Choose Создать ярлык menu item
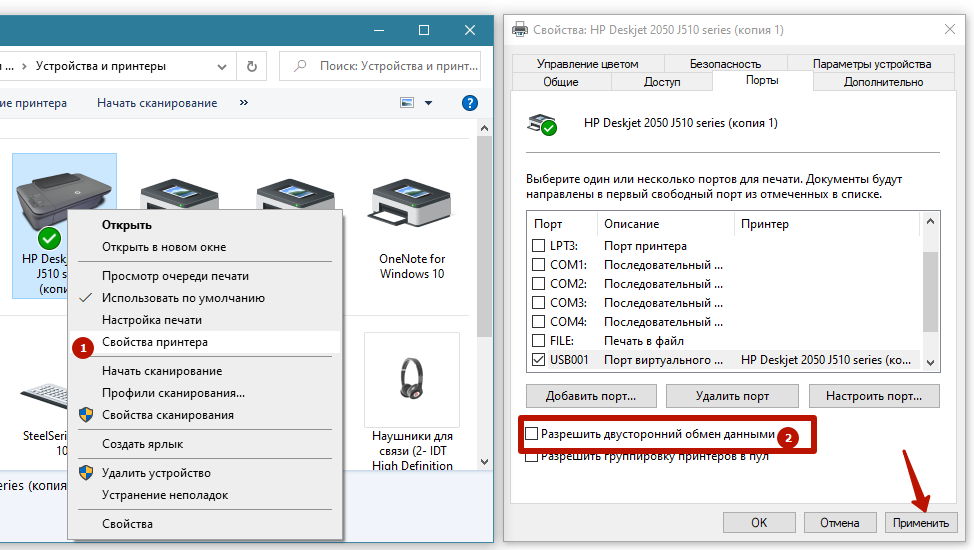The width and height of the screenshot is (974, 550). pyautogui.click(x=205, y=444)
